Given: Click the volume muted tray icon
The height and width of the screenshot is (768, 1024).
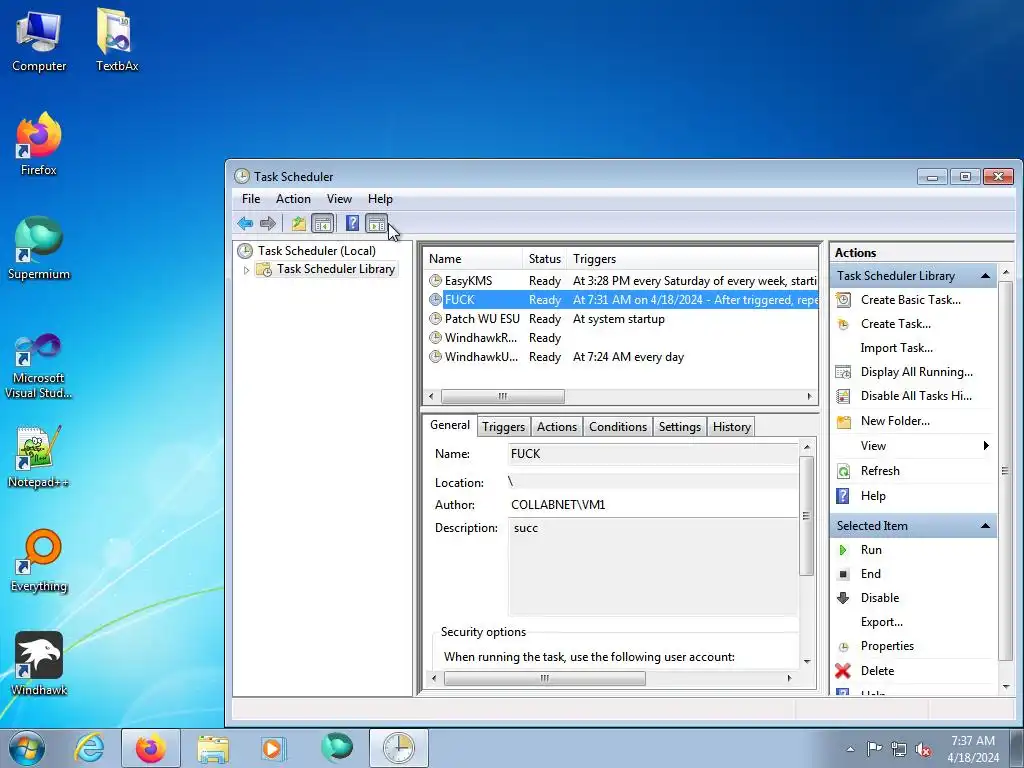Looking at the screenshot, I should pyautogui.click(x=923, y=749).
